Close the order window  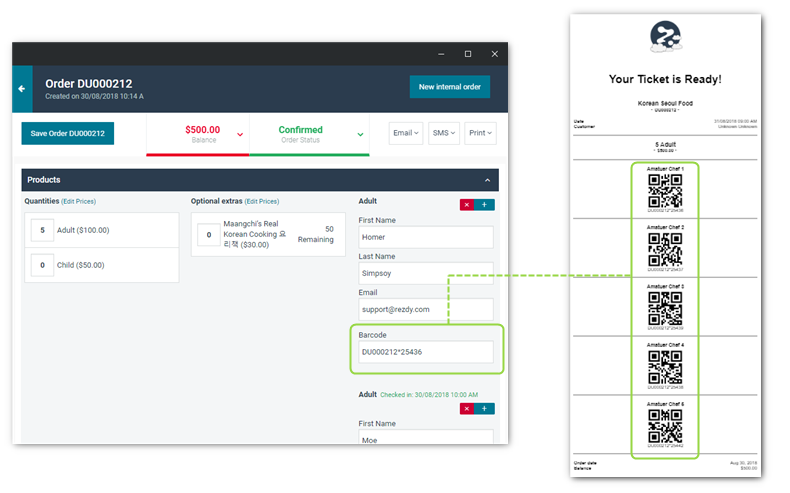(x=494, y=54)
